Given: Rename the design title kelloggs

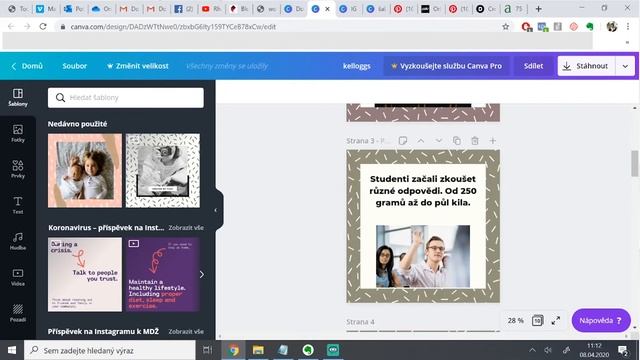Looking at the screenshot, I should click(357, 66).
